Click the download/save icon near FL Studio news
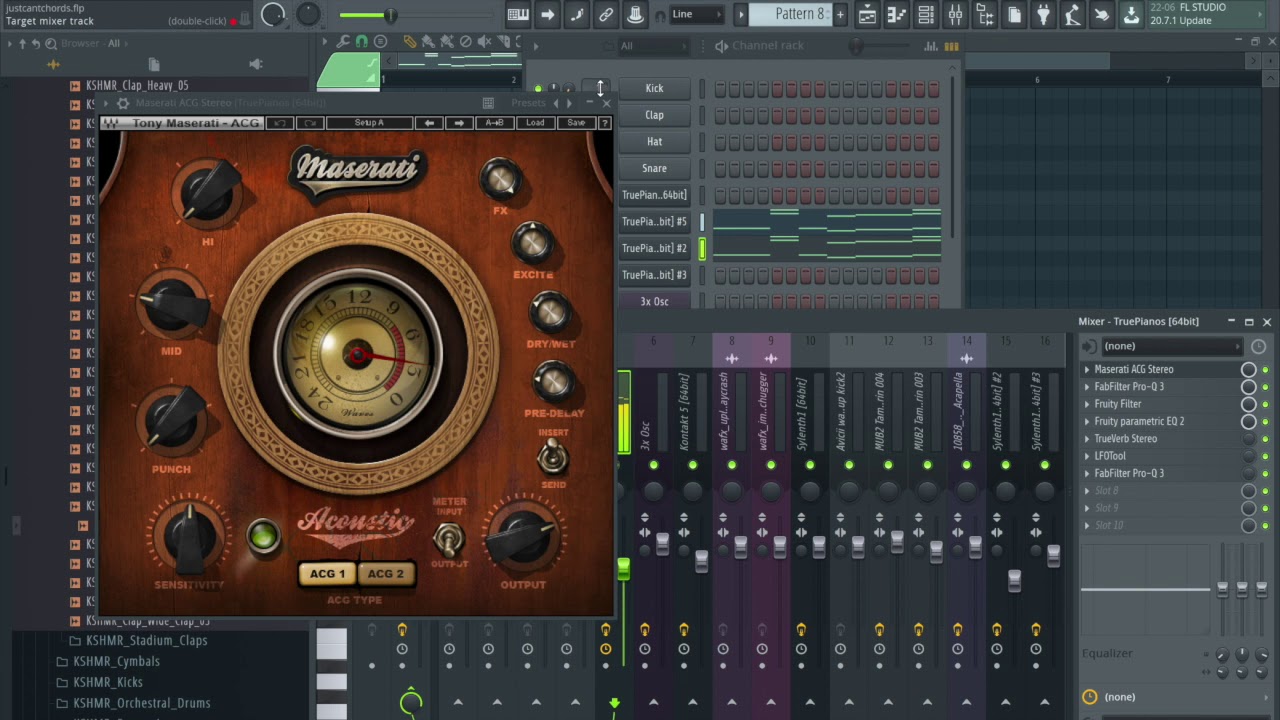Screen dimensions: 1280x720 pos(1131,14)
